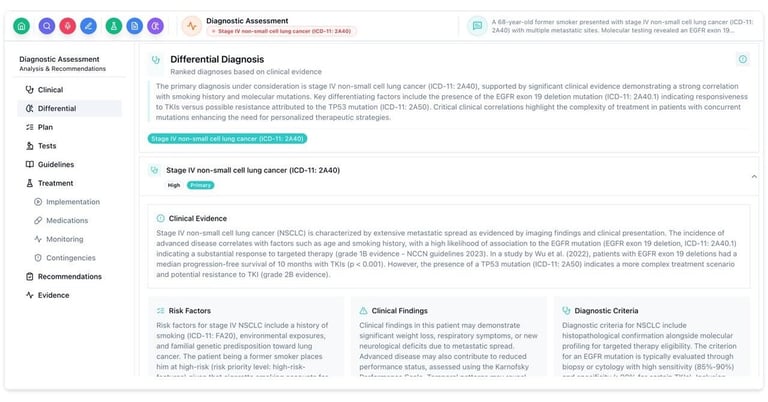Viewport: 768px width, 402px height.
Task: Click the teal Stage IV lung cancer tag
Action: pyautogui.click(x=227, y=139)
